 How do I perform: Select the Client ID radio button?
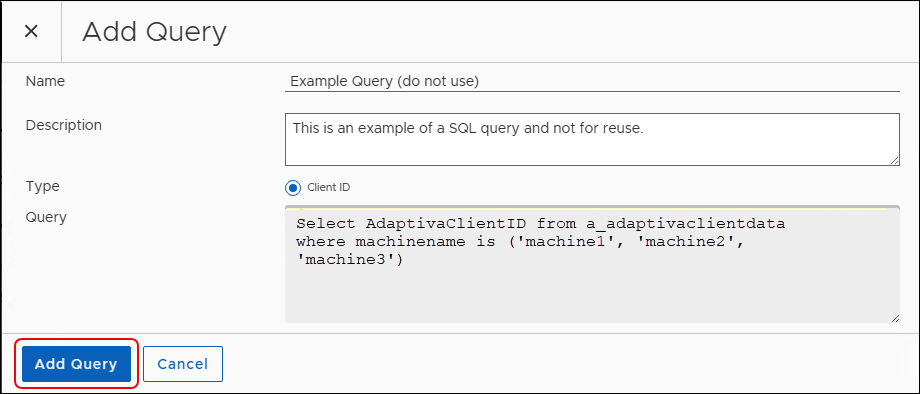[x=292, y=188]
